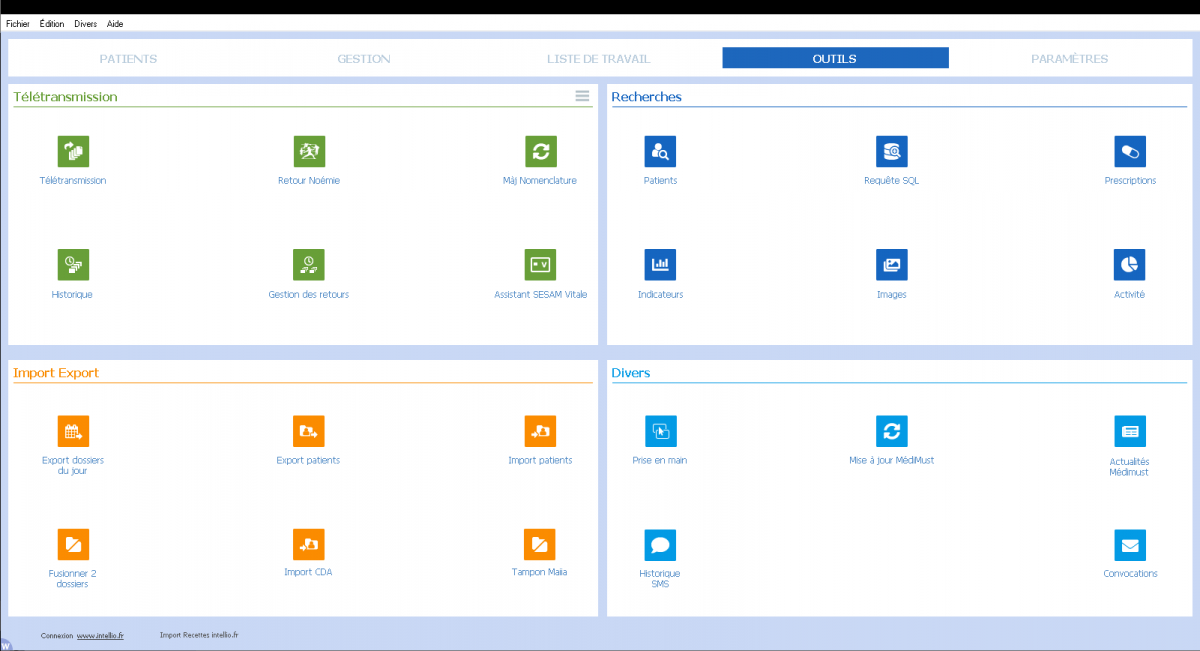
Task: Click the Import CDA label
Action: (x=308, y=572)
